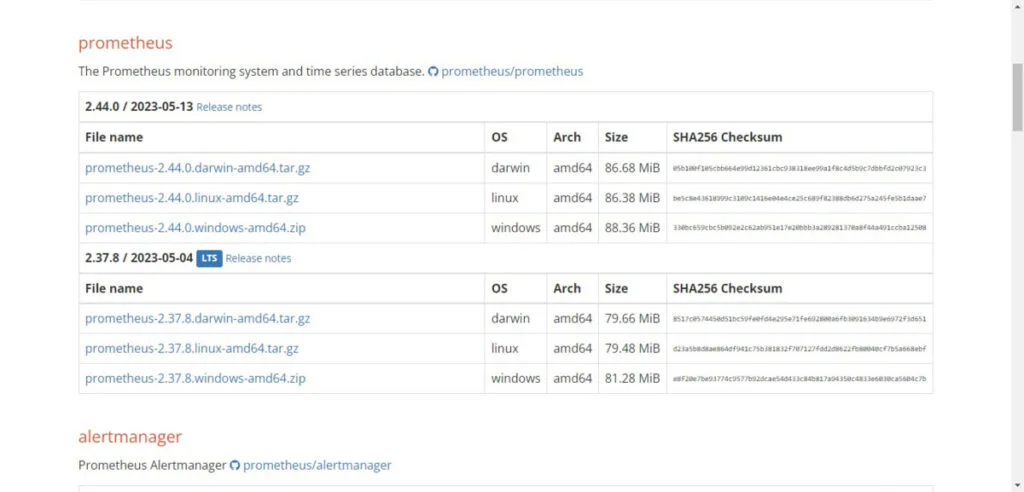The image size is (1024, 492).
Task: Click the red prometheus section heading
Action: [x=125, y=43]
